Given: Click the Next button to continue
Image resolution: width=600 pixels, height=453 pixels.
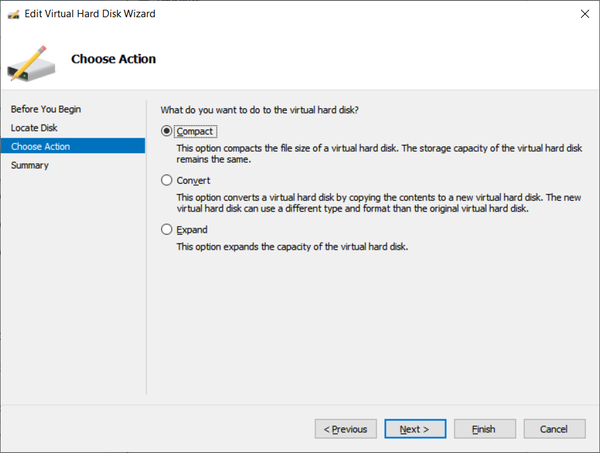Looking at the screenshot, I should click(x=415, y=429).
